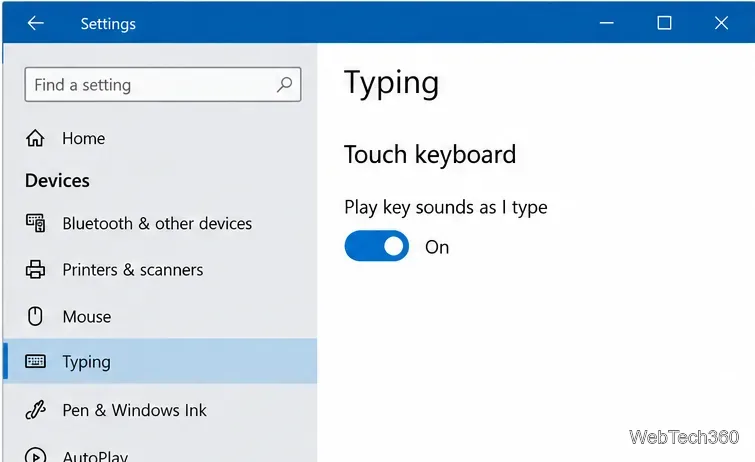
Task: Turn off Play key sounds toggle
Action: pos(377,246)
